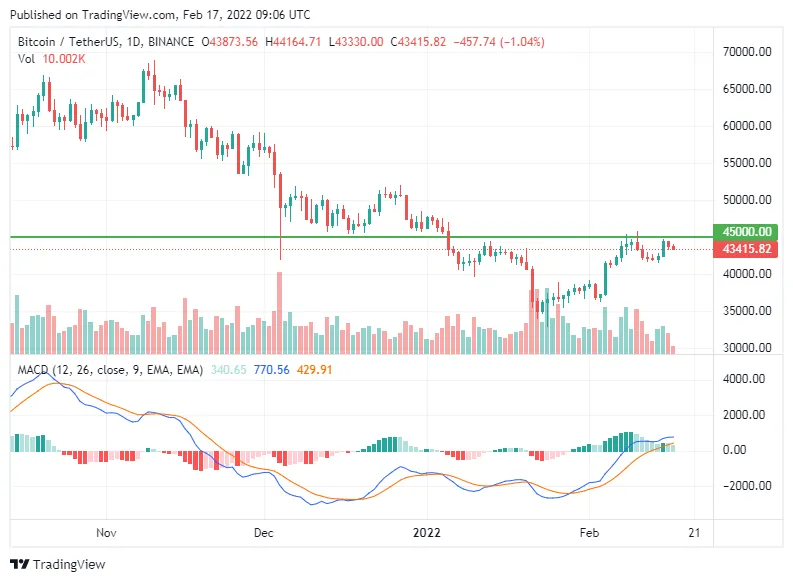Select the Dec time axis label
793x582 pixels.
click(263, 532)
